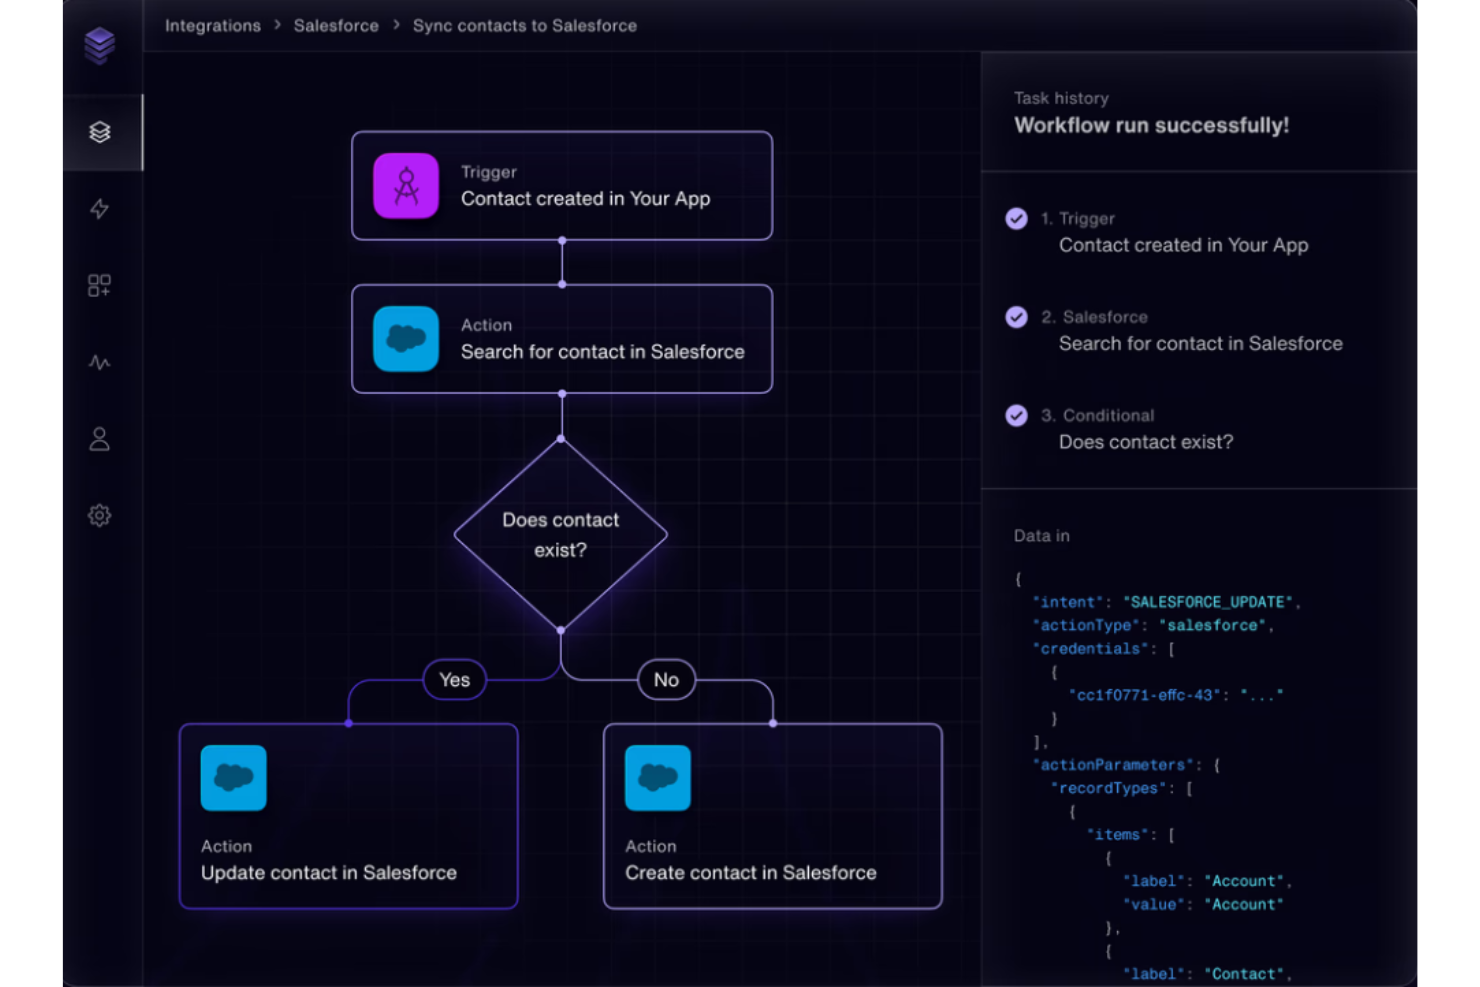This screenshot has height=987, width=1480.
Task: Open the settings gear sidebar icon
Action: click(x=99, y=516)
